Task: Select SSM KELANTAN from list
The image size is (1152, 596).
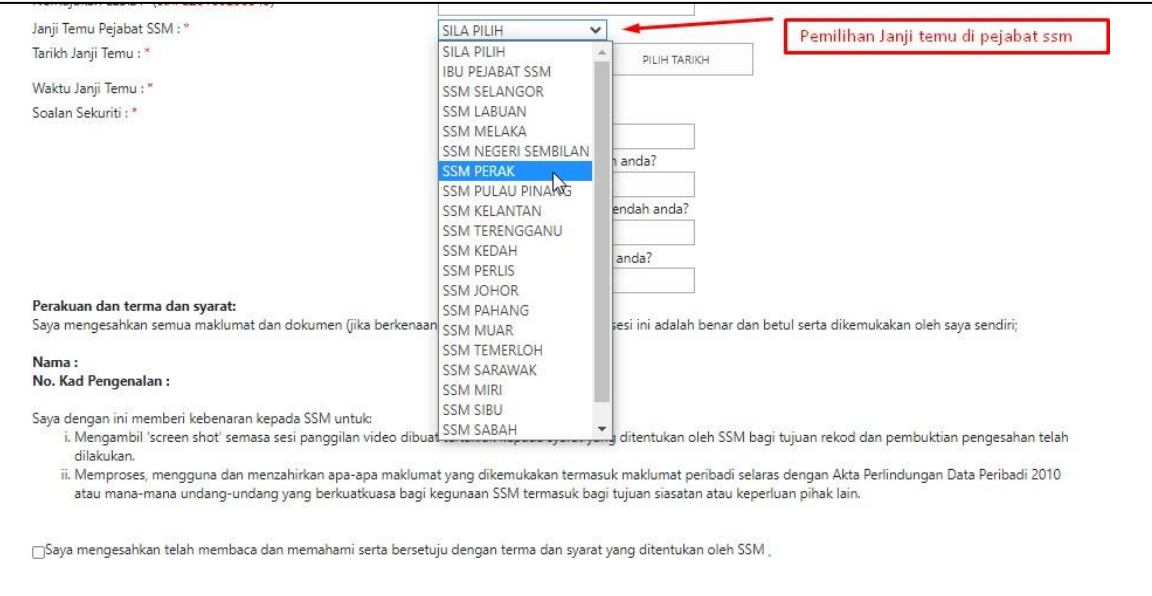Action: (516, 211)
